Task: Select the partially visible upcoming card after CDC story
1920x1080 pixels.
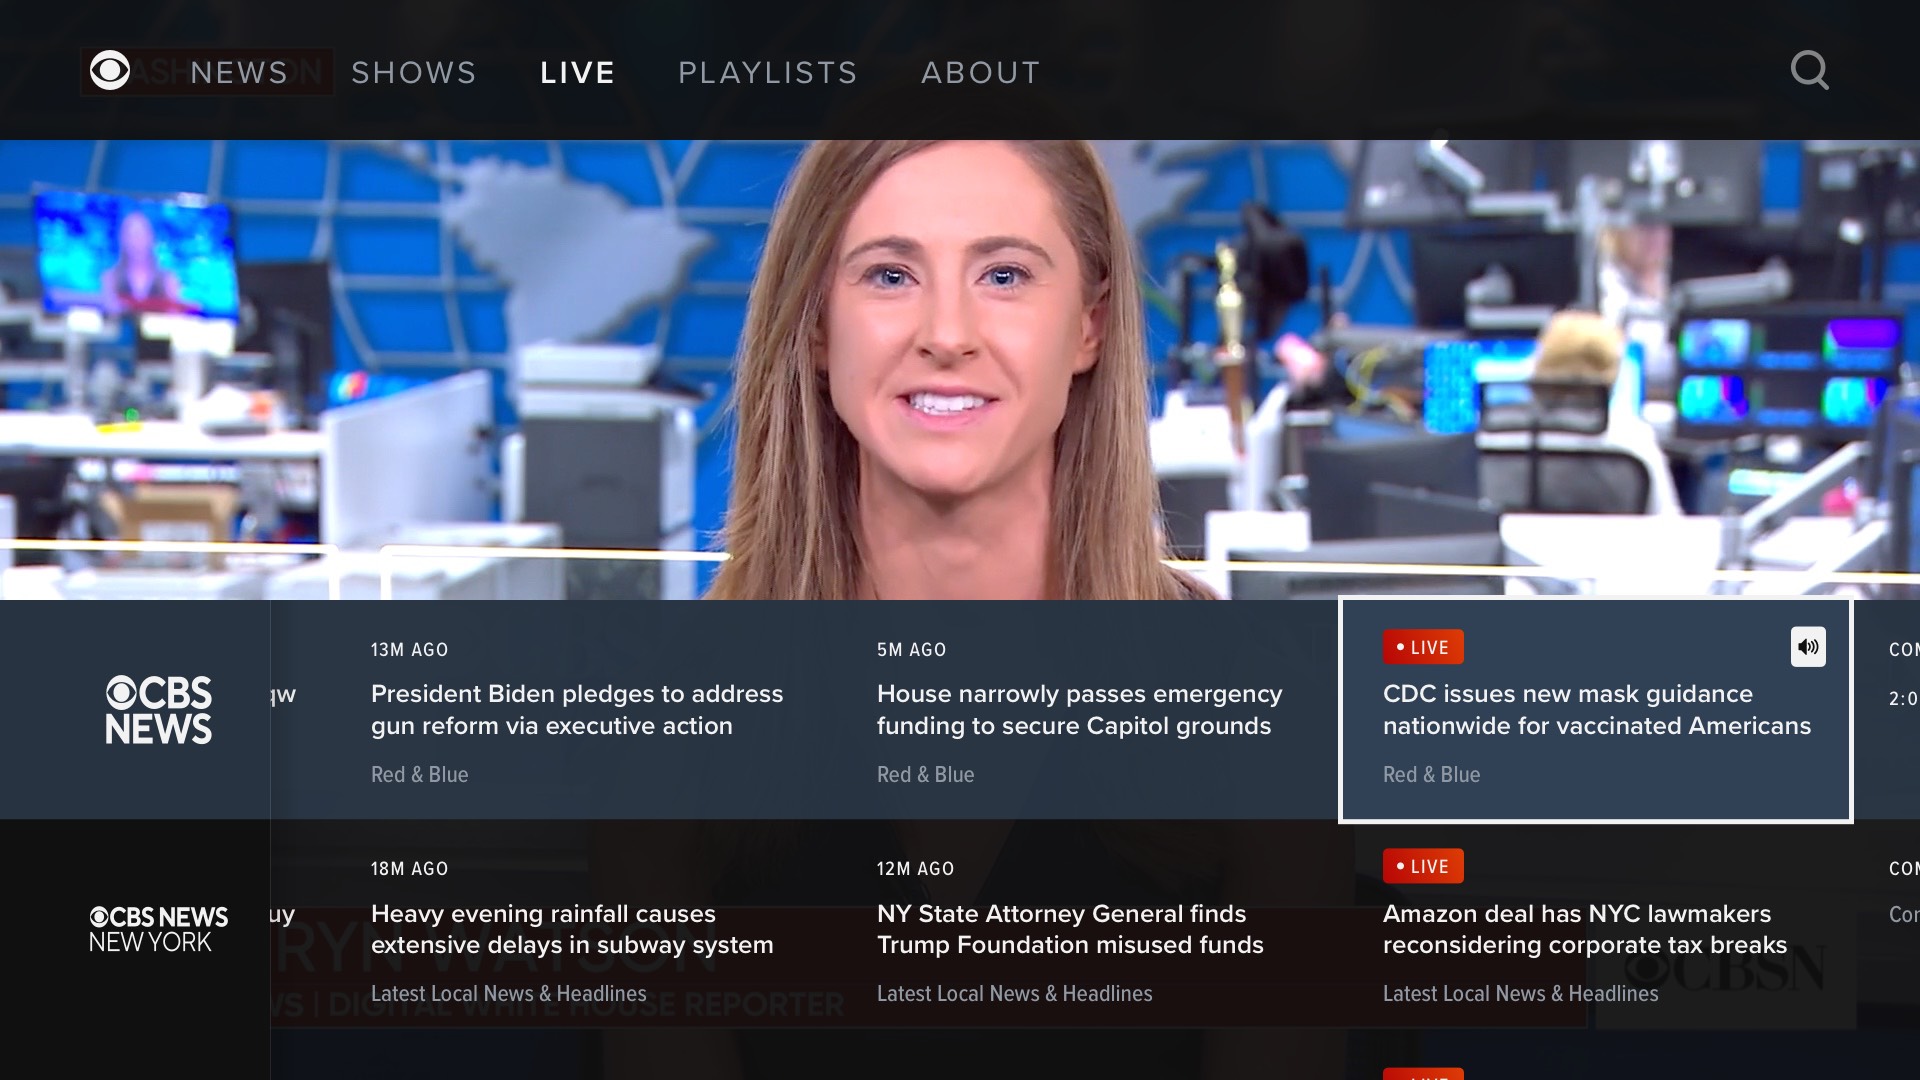Action: [1900, 700]
